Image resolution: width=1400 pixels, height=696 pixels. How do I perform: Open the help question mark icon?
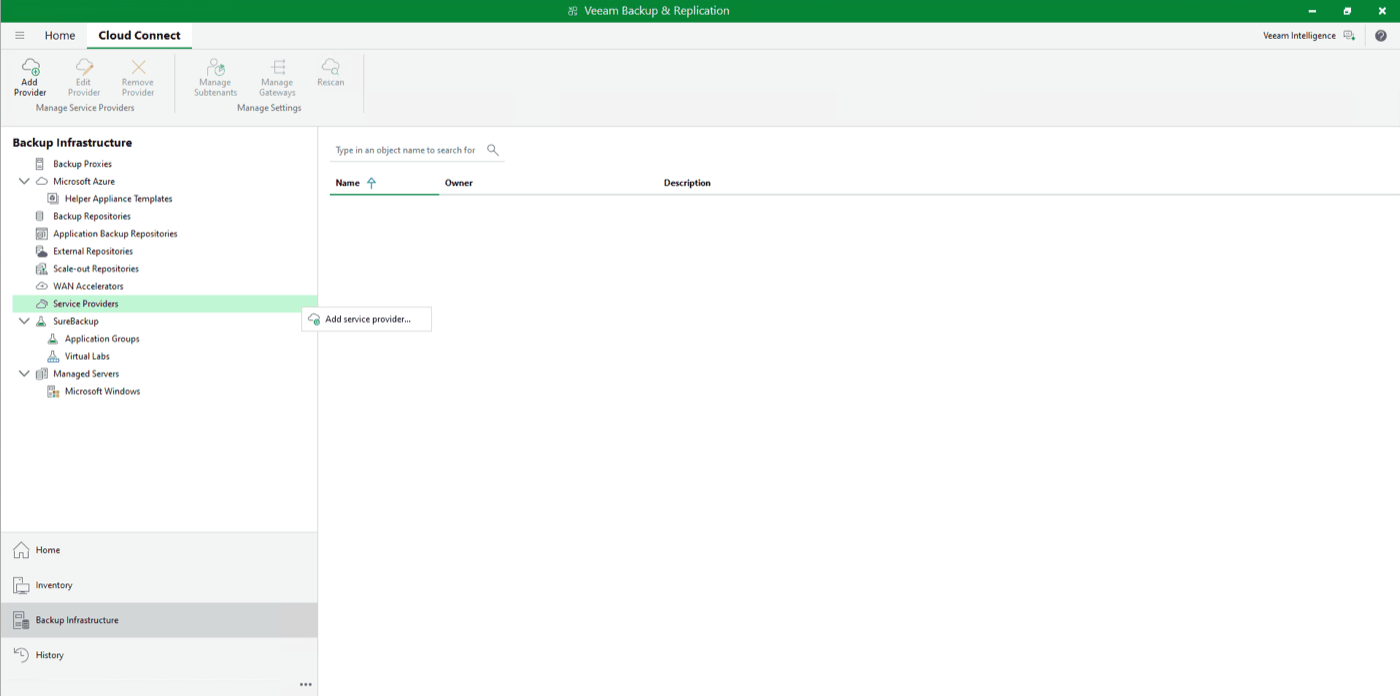point(1381,35)
